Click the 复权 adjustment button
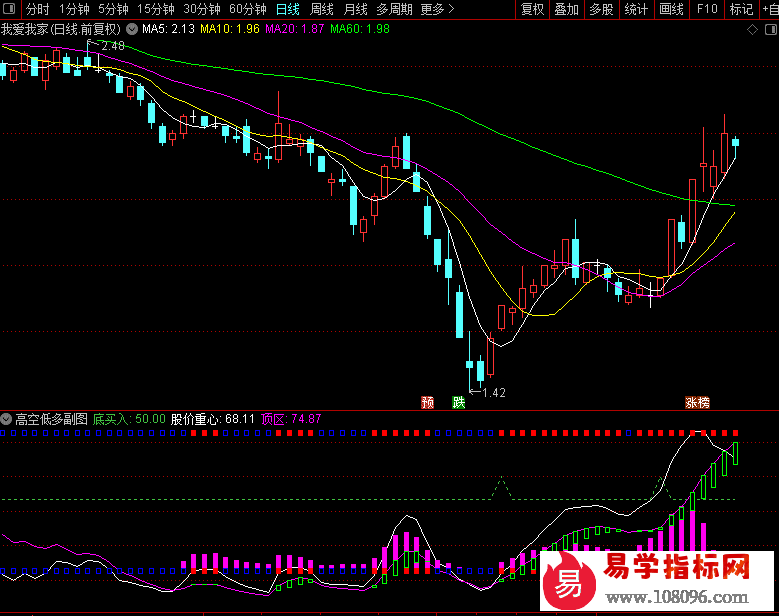Viewport: 779px width, 616px height. click(532, 9)
